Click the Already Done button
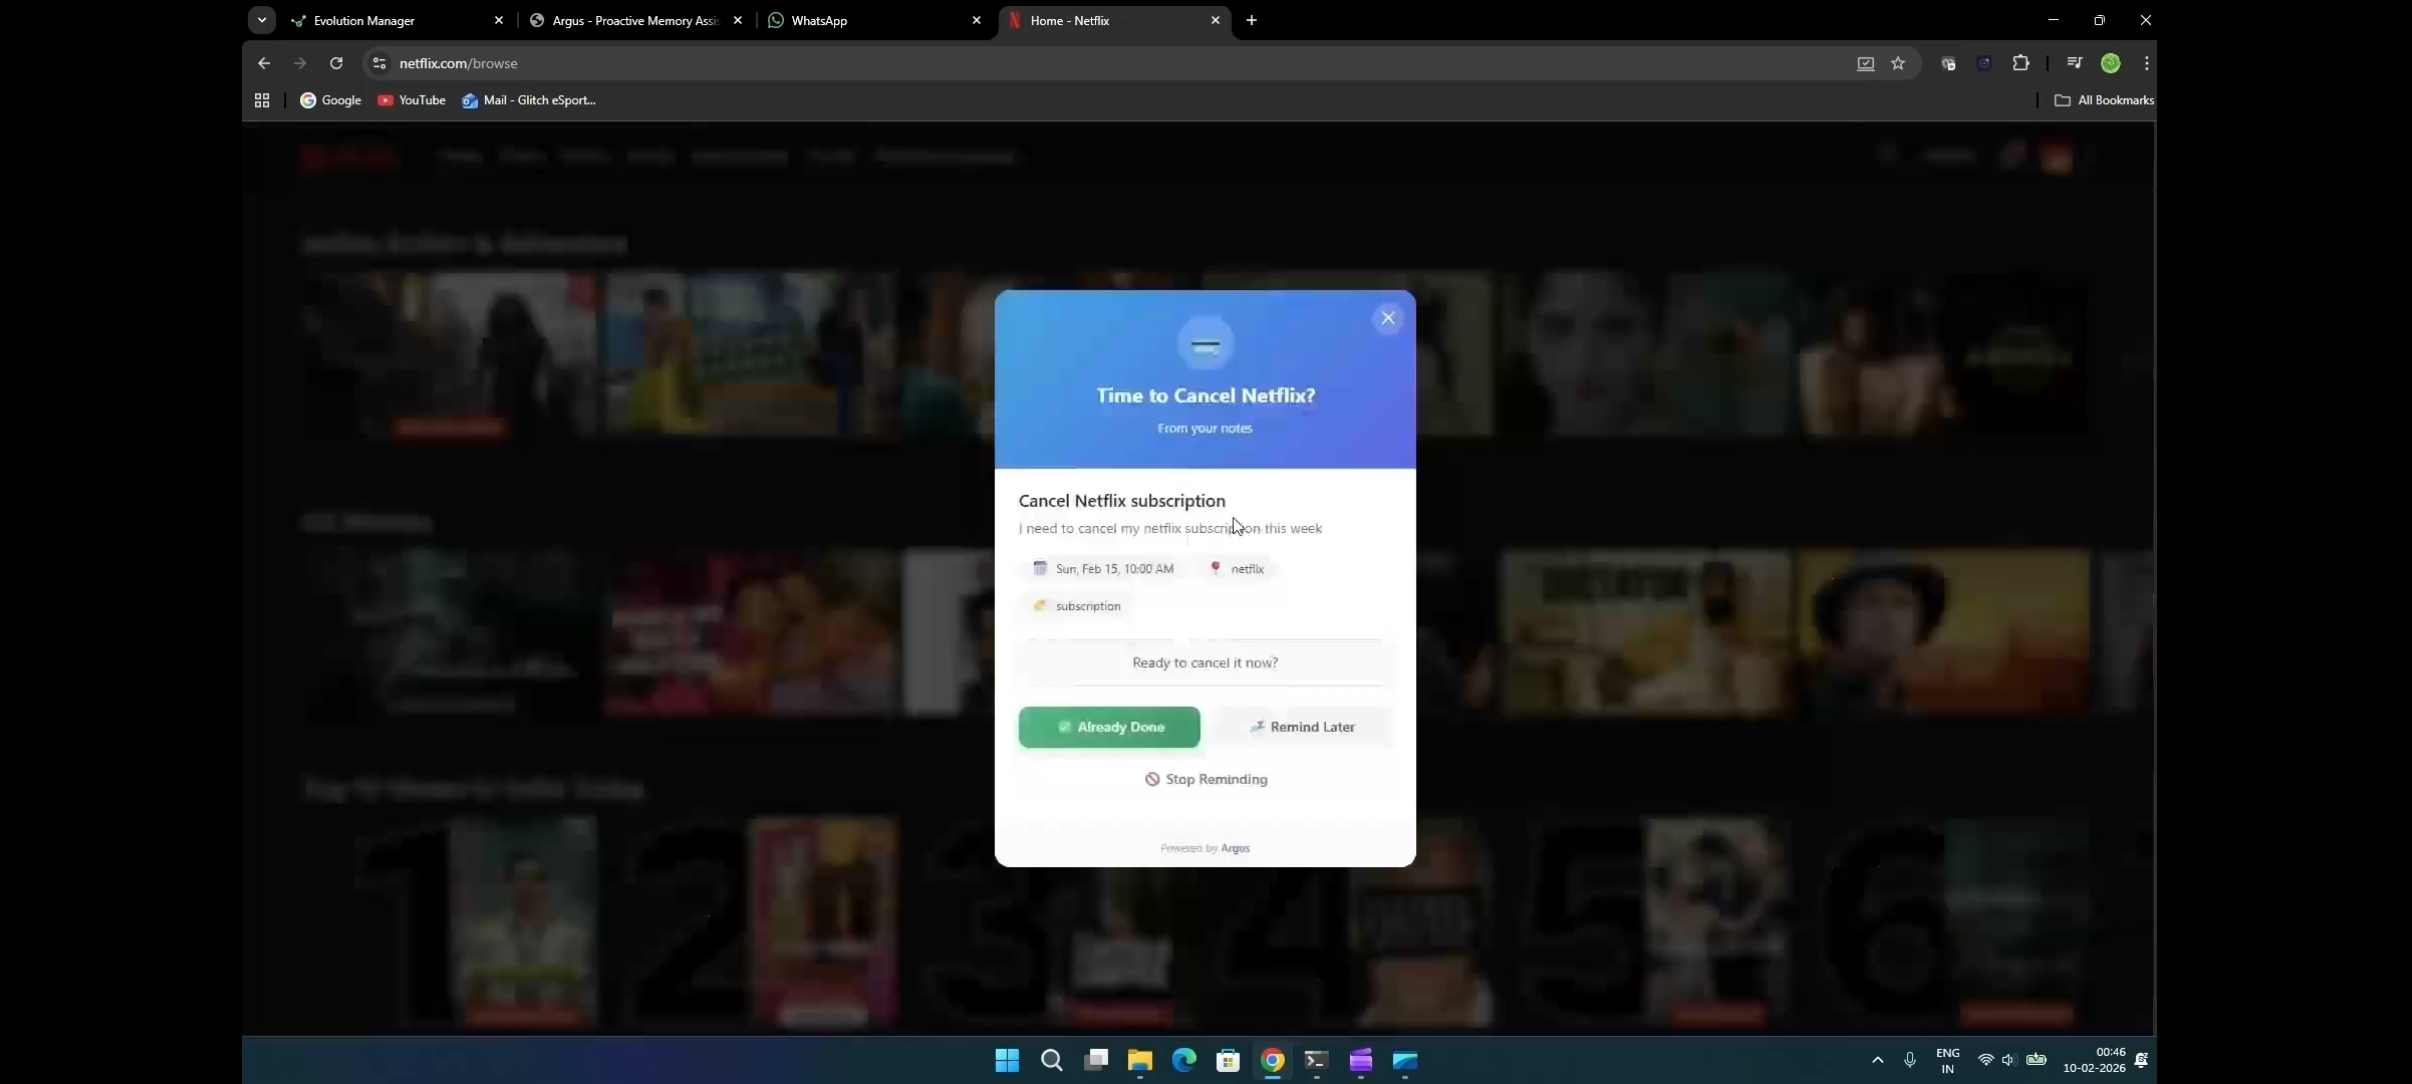Viewport: 2412px width, 1084px height. pos(1109,727)
